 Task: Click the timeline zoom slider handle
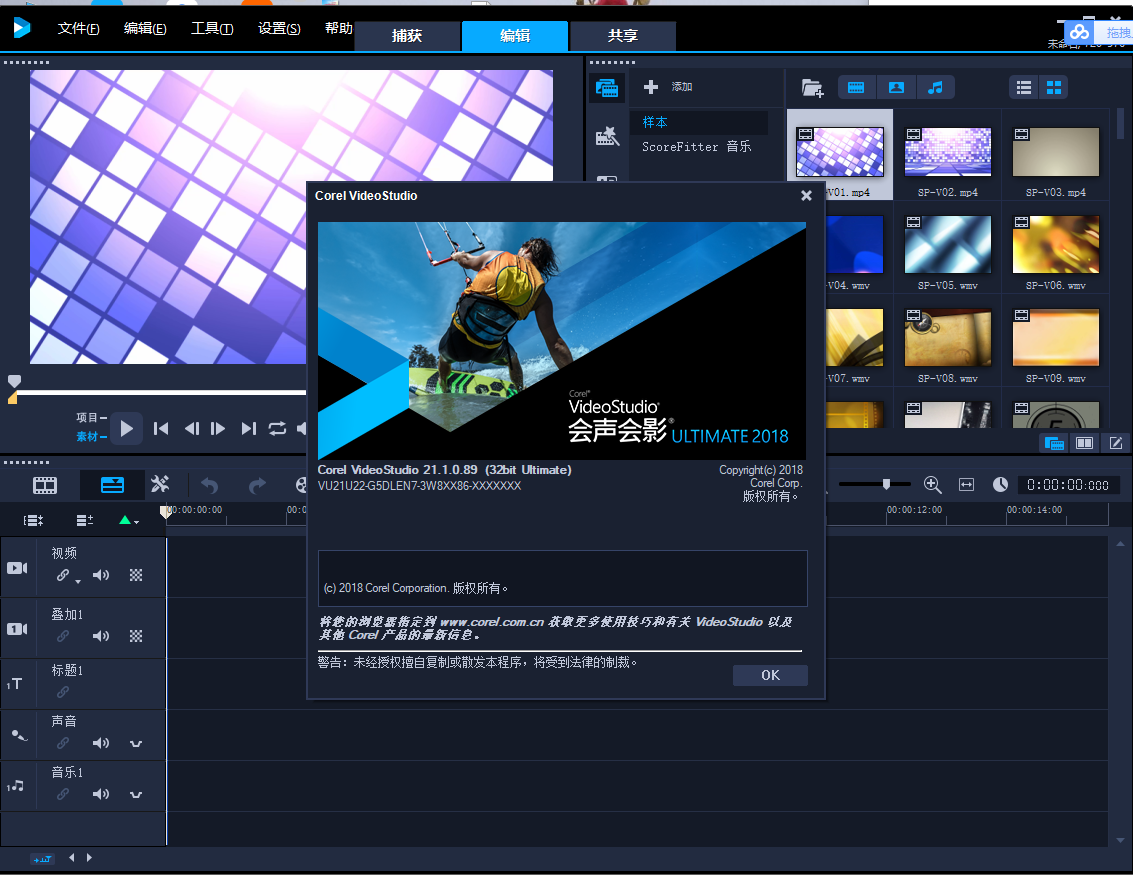click(886, 484)
